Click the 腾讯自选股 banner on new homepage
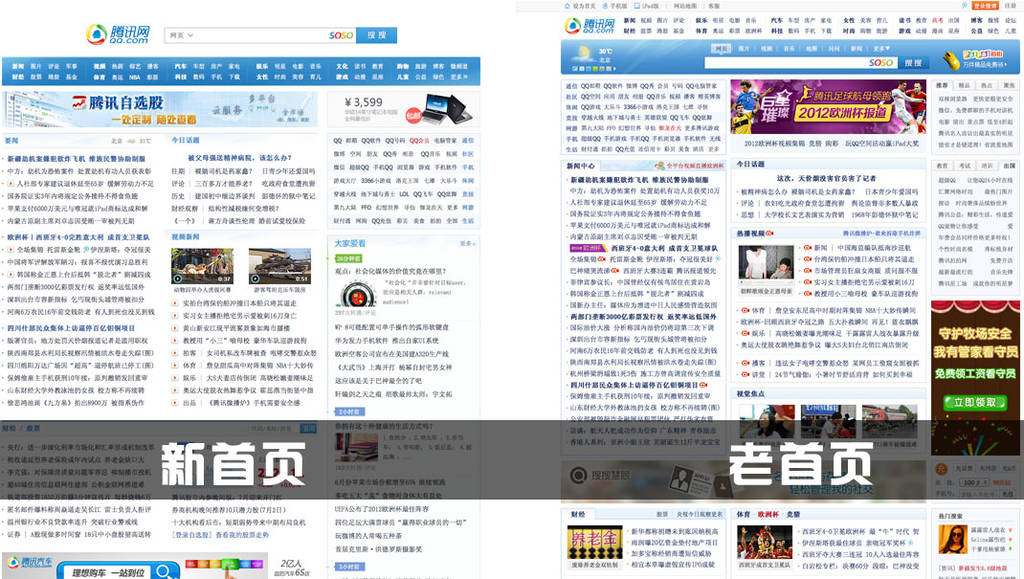Image resolution: width=1024 pixels, height=579 pixels. 160,109
